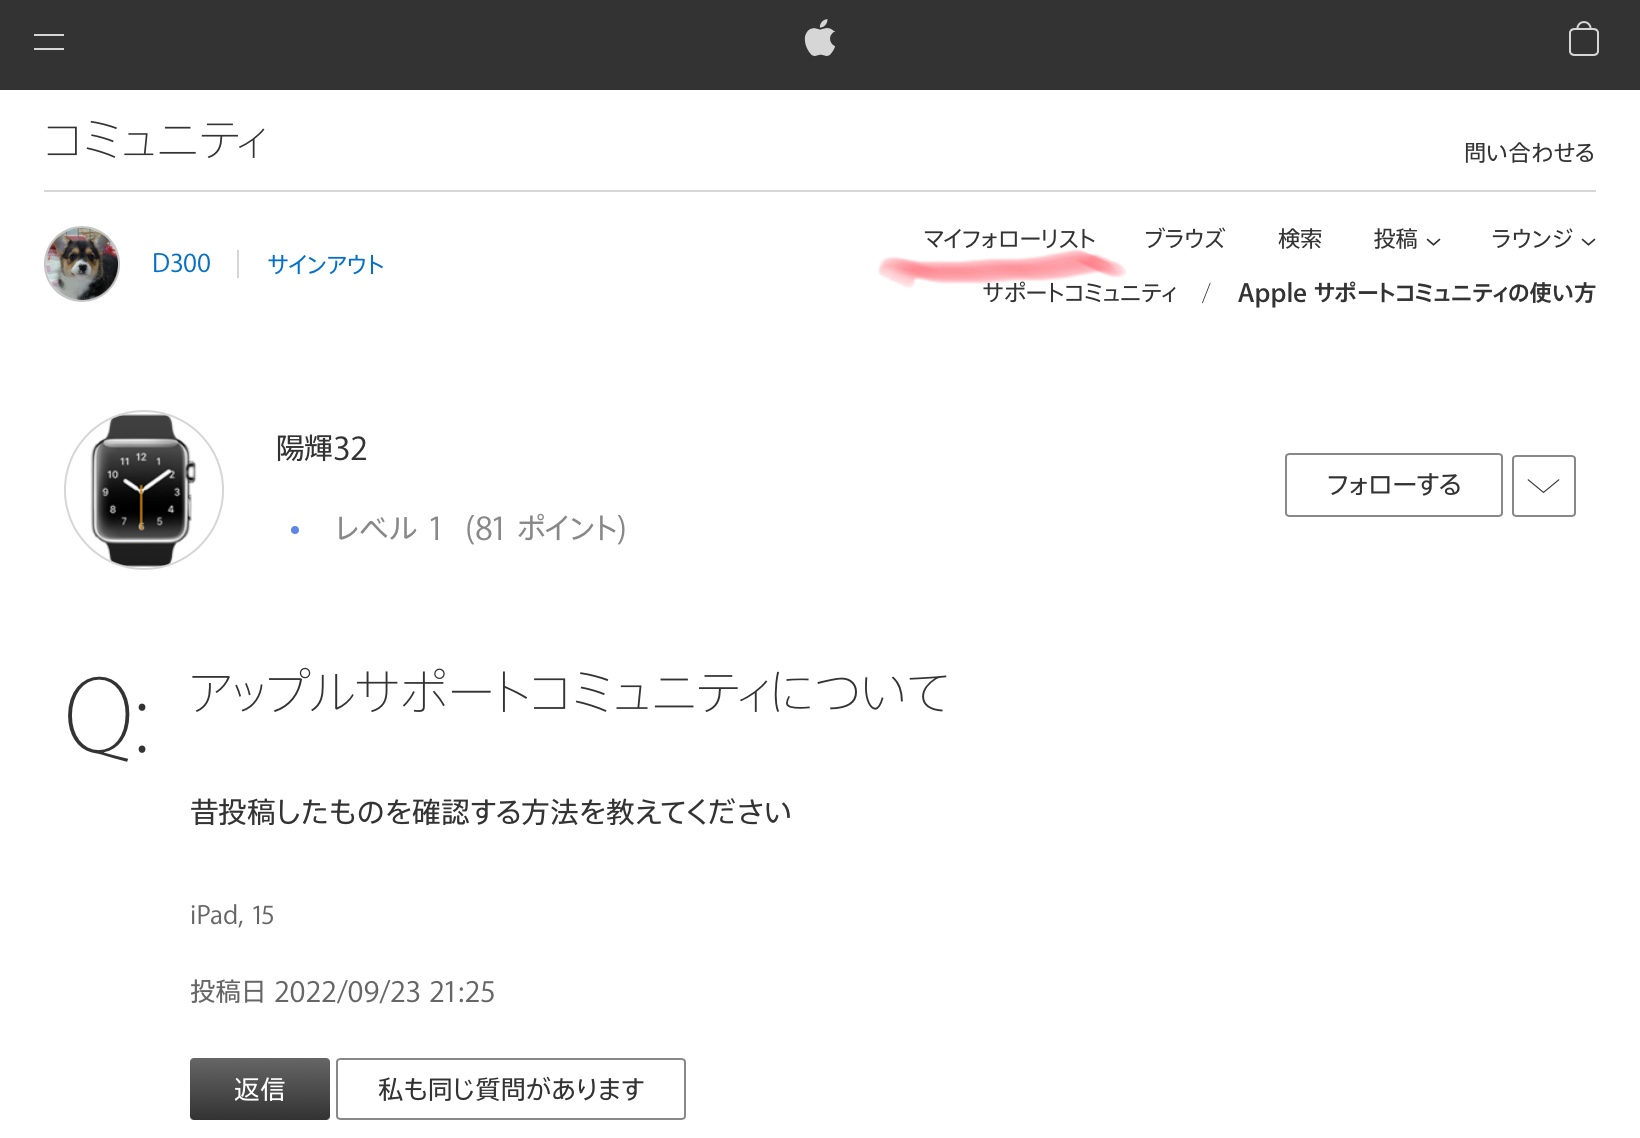This screenshot has height=1138, width=1640.
Task: Select the device text iPad, 15
Action: [x=232, y=915]
